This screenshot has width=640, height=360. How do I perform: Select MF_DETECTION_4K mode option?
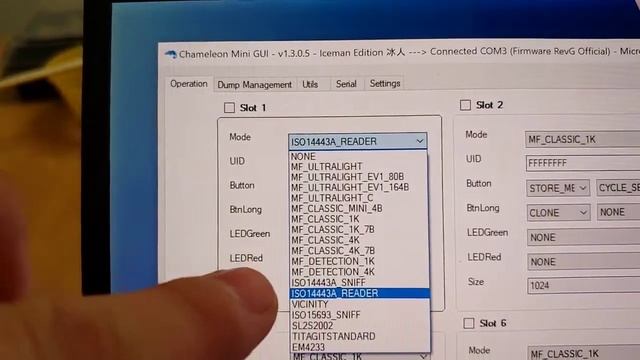359,272
